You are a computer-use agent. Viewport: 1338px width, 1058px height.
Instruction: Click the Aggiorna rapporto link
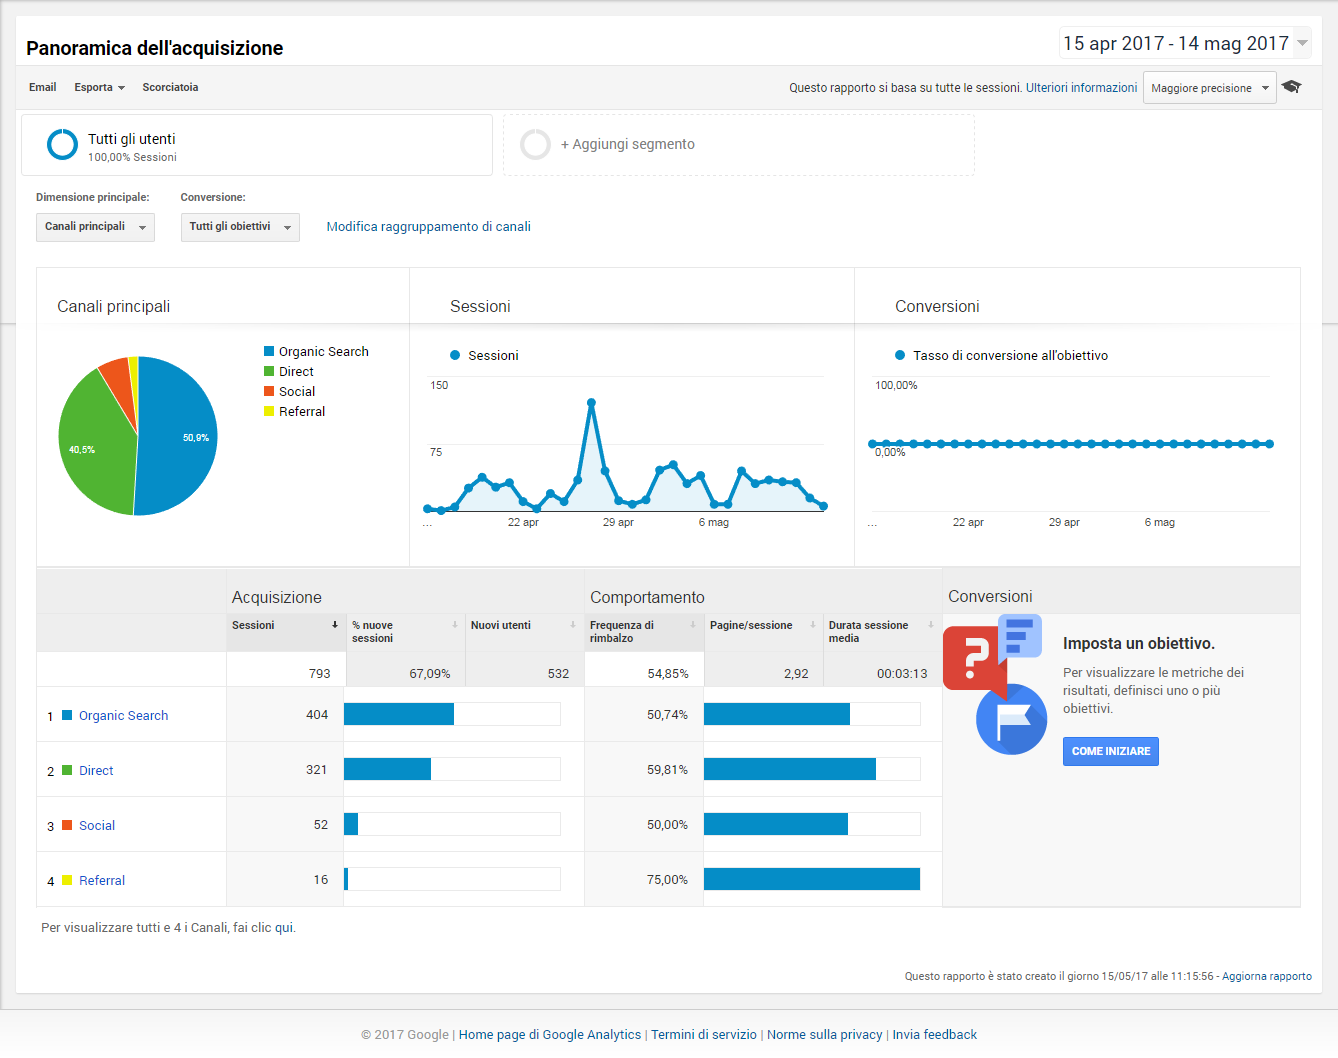pyautogui.click(x=1266, y=976)
